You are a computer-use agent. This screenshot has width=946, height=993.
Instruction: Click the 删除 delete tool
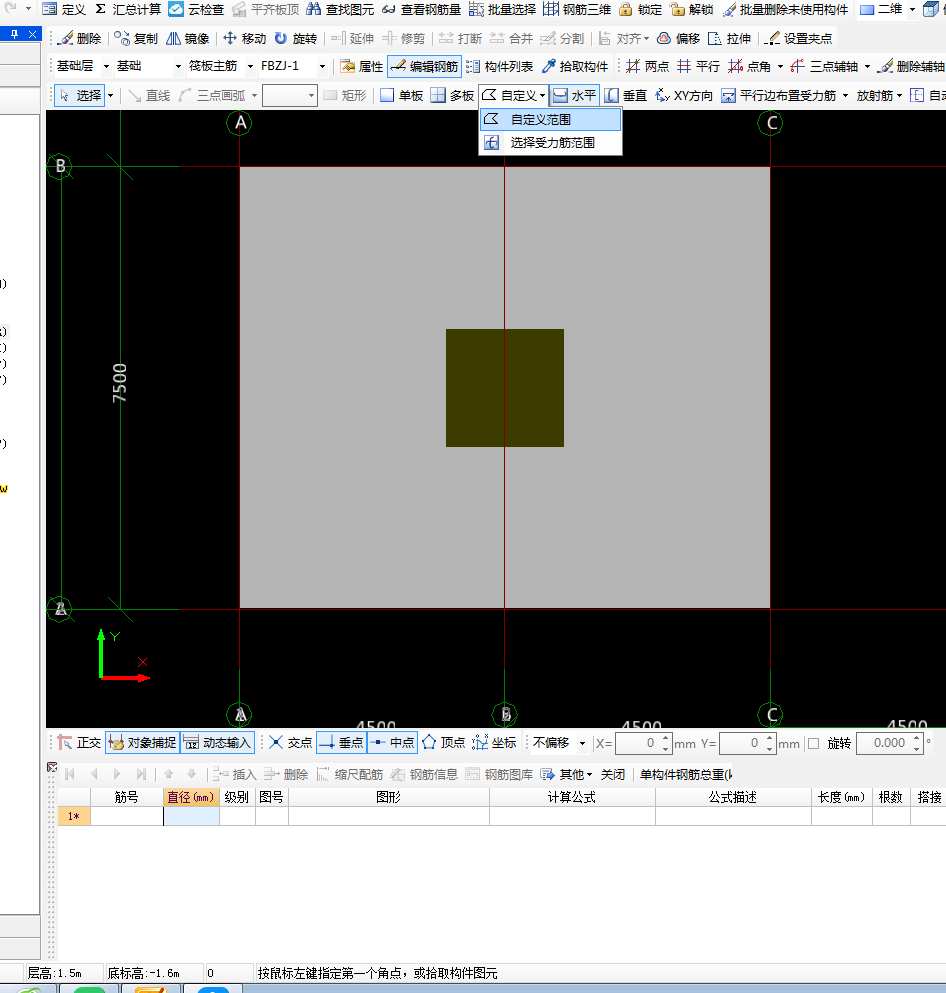tap(79, 39)
